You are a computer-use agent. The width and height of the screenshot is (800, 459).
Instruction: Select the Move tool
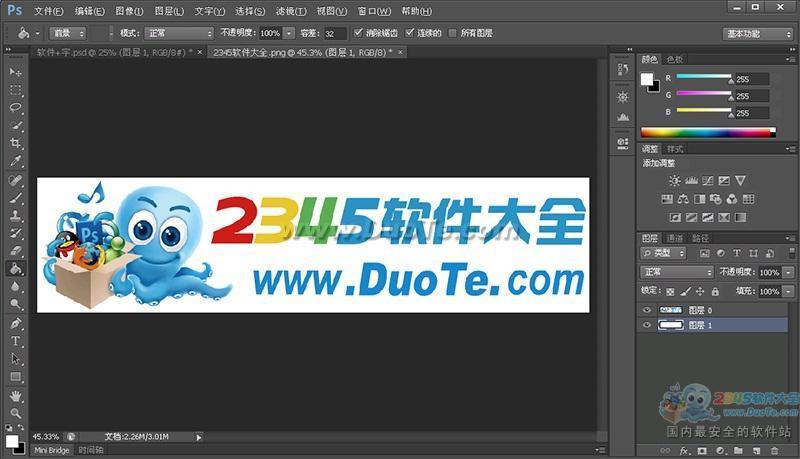point(15,72)
